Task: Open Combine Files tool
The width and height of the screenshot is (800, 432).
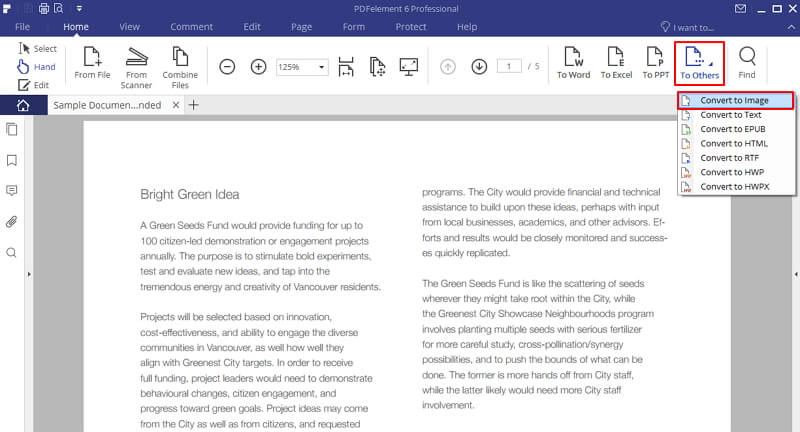Action: tap(180, 68)
